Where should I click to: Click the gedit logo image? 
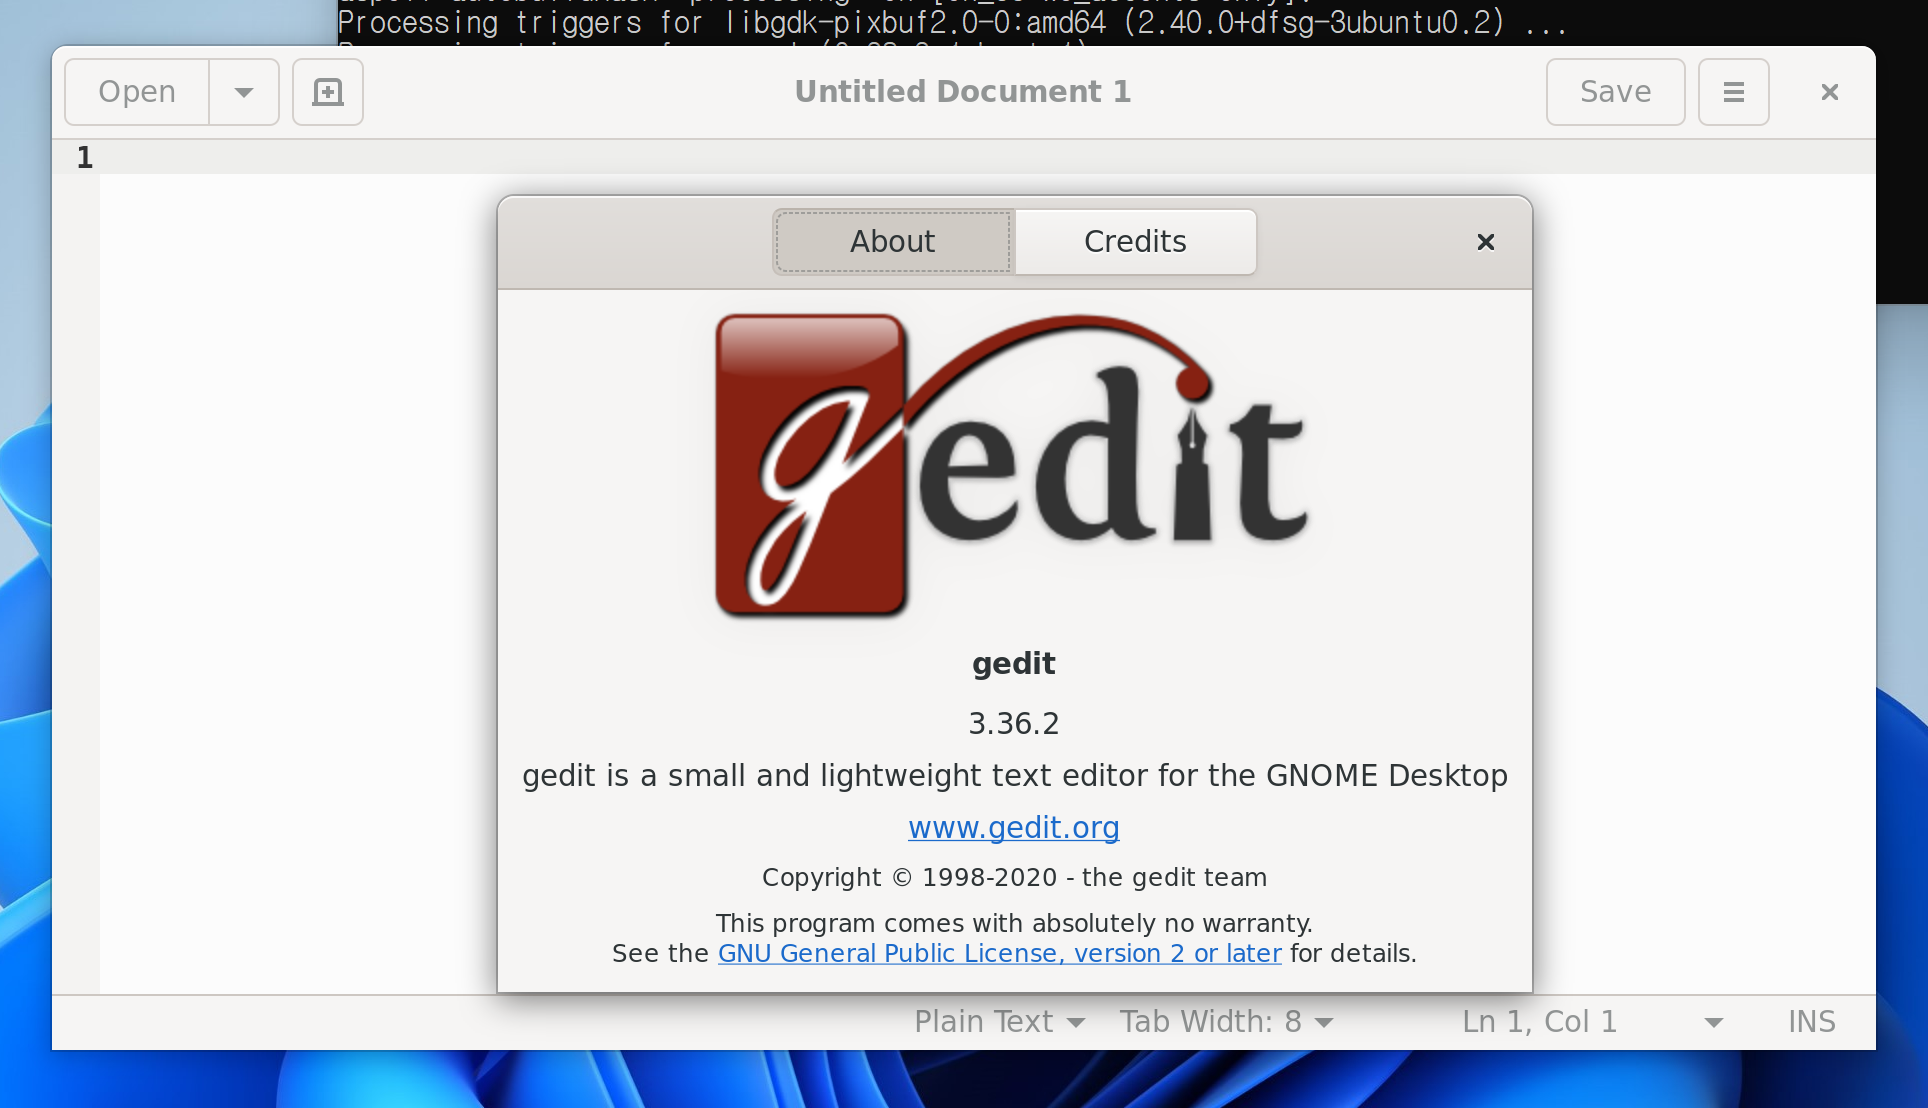pyautogui.click(x=1012, y=465)
